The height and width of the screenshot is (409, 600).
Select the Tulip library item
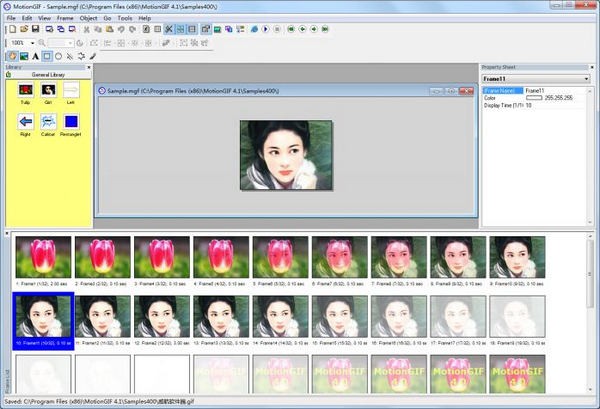click(x=25, y=91)
